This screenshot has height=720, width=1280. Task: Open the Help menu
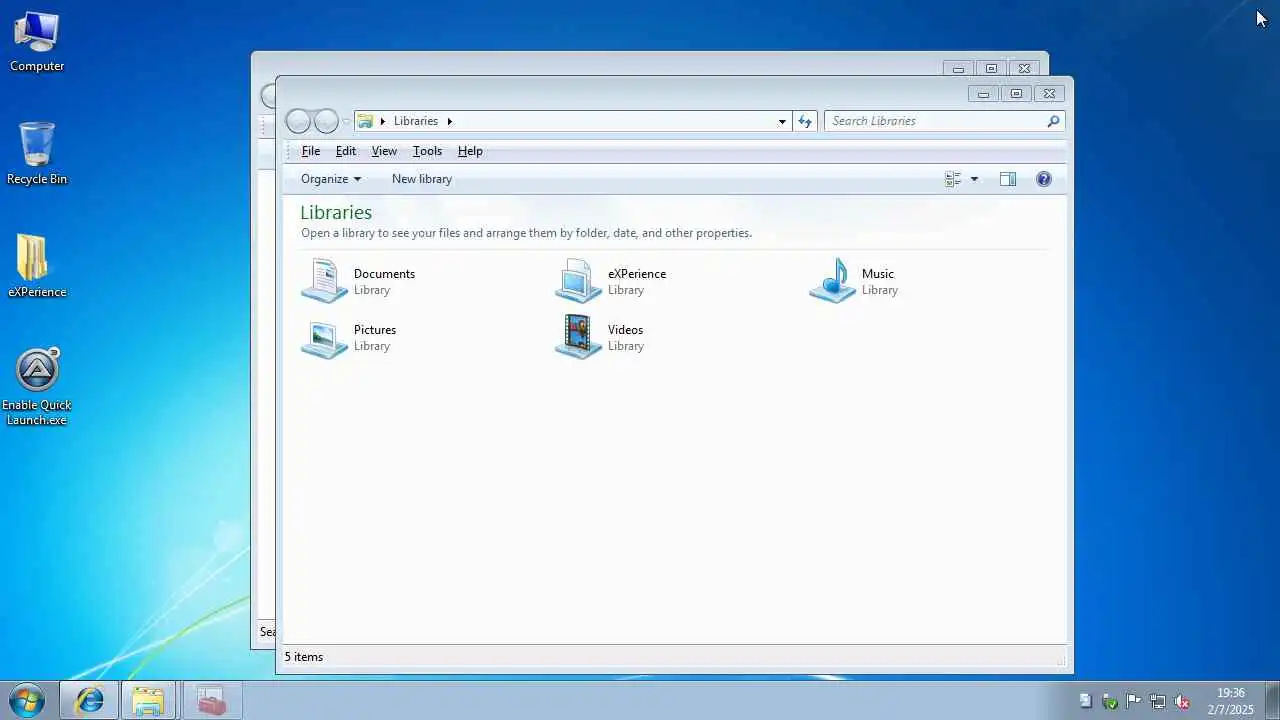point(470,151)
